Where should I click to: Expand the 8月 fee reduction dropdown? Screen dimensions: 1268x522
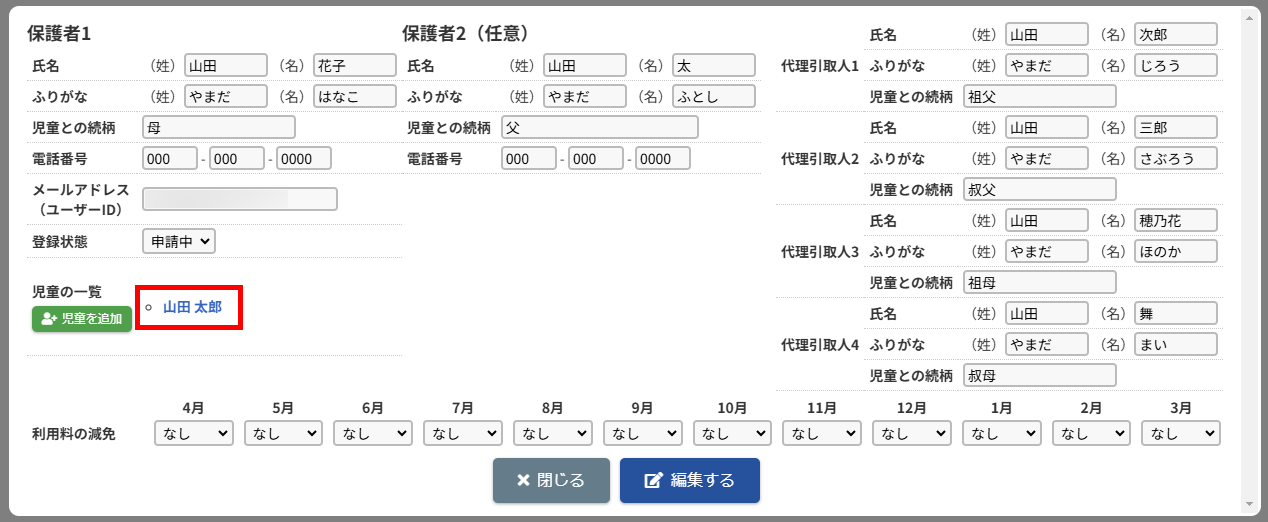pos(552,433)
